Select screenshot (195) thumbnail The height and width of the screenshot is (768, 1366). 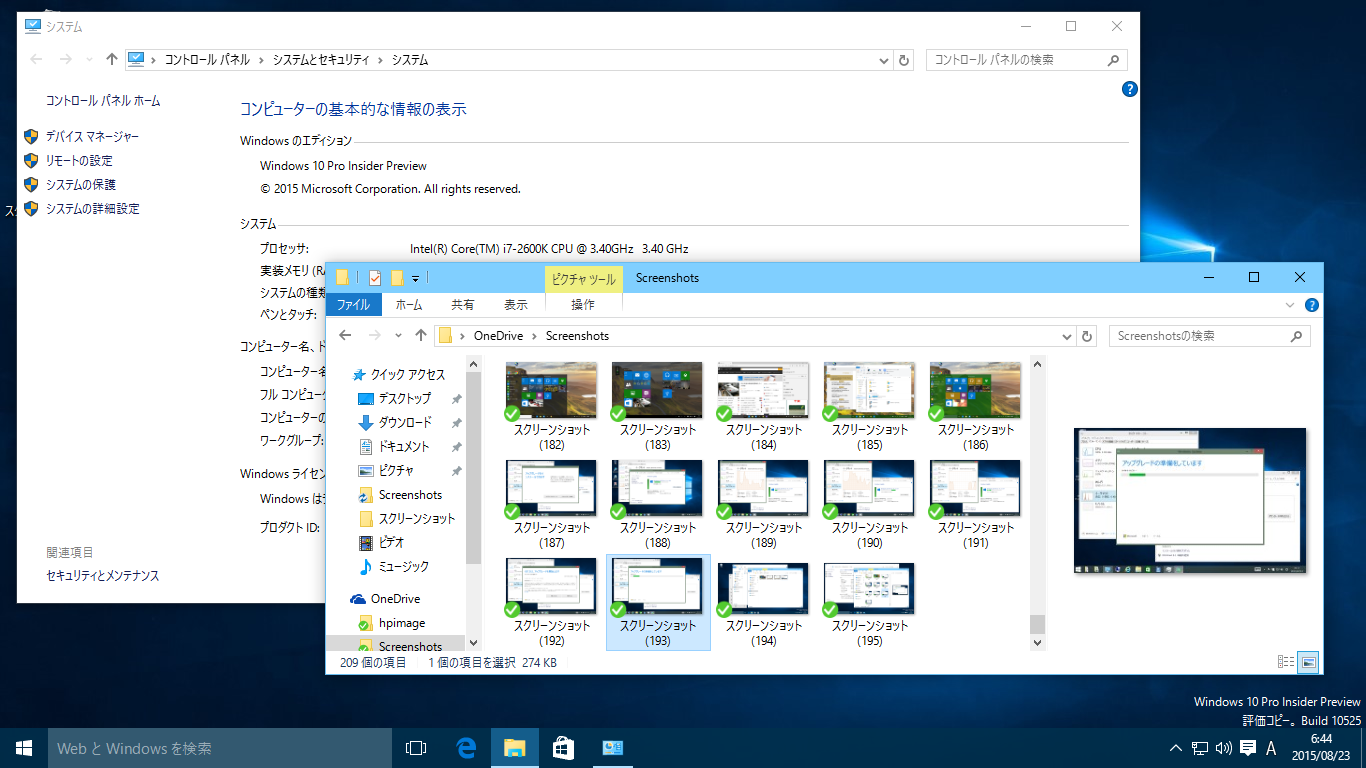pyautogui.click(x=869, y=602)
